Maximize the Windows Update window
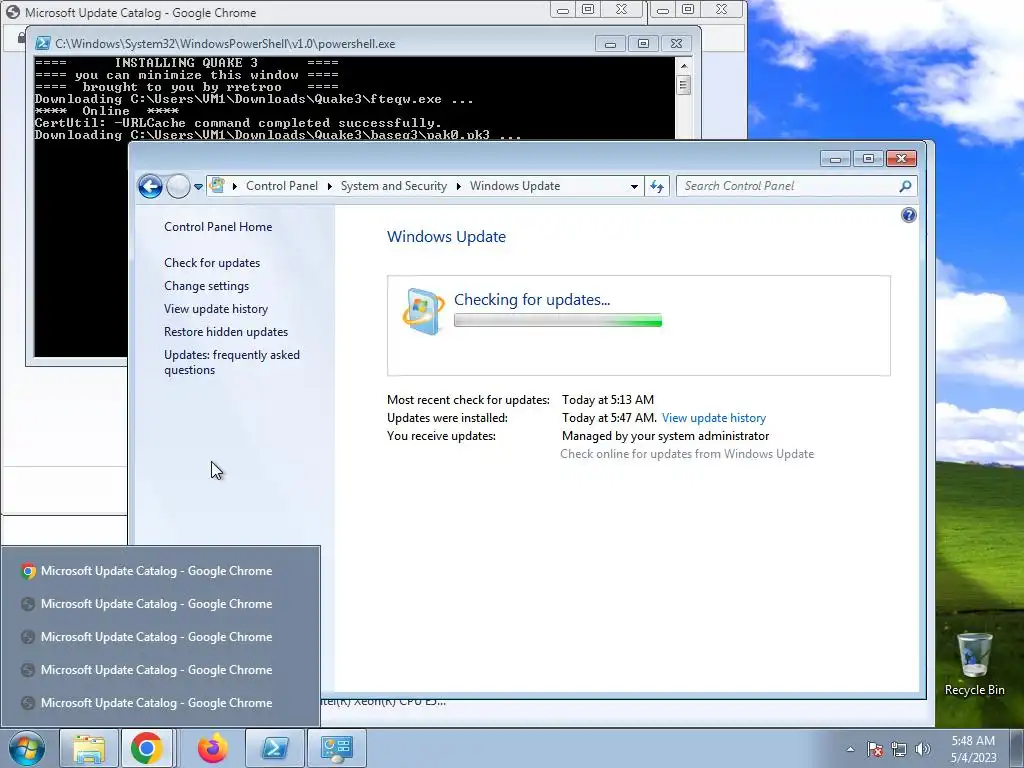Image resolution: width=1024 pixels, height=768 pixels. (x=868, y=159)
